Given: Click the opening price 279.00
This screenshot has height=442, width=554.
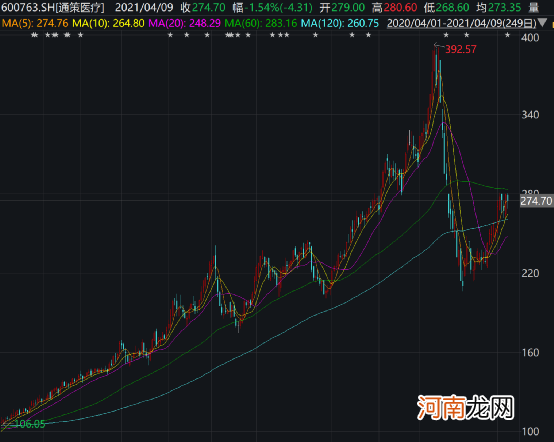Looking at the screenshot, I should click(x=348, y=7).
